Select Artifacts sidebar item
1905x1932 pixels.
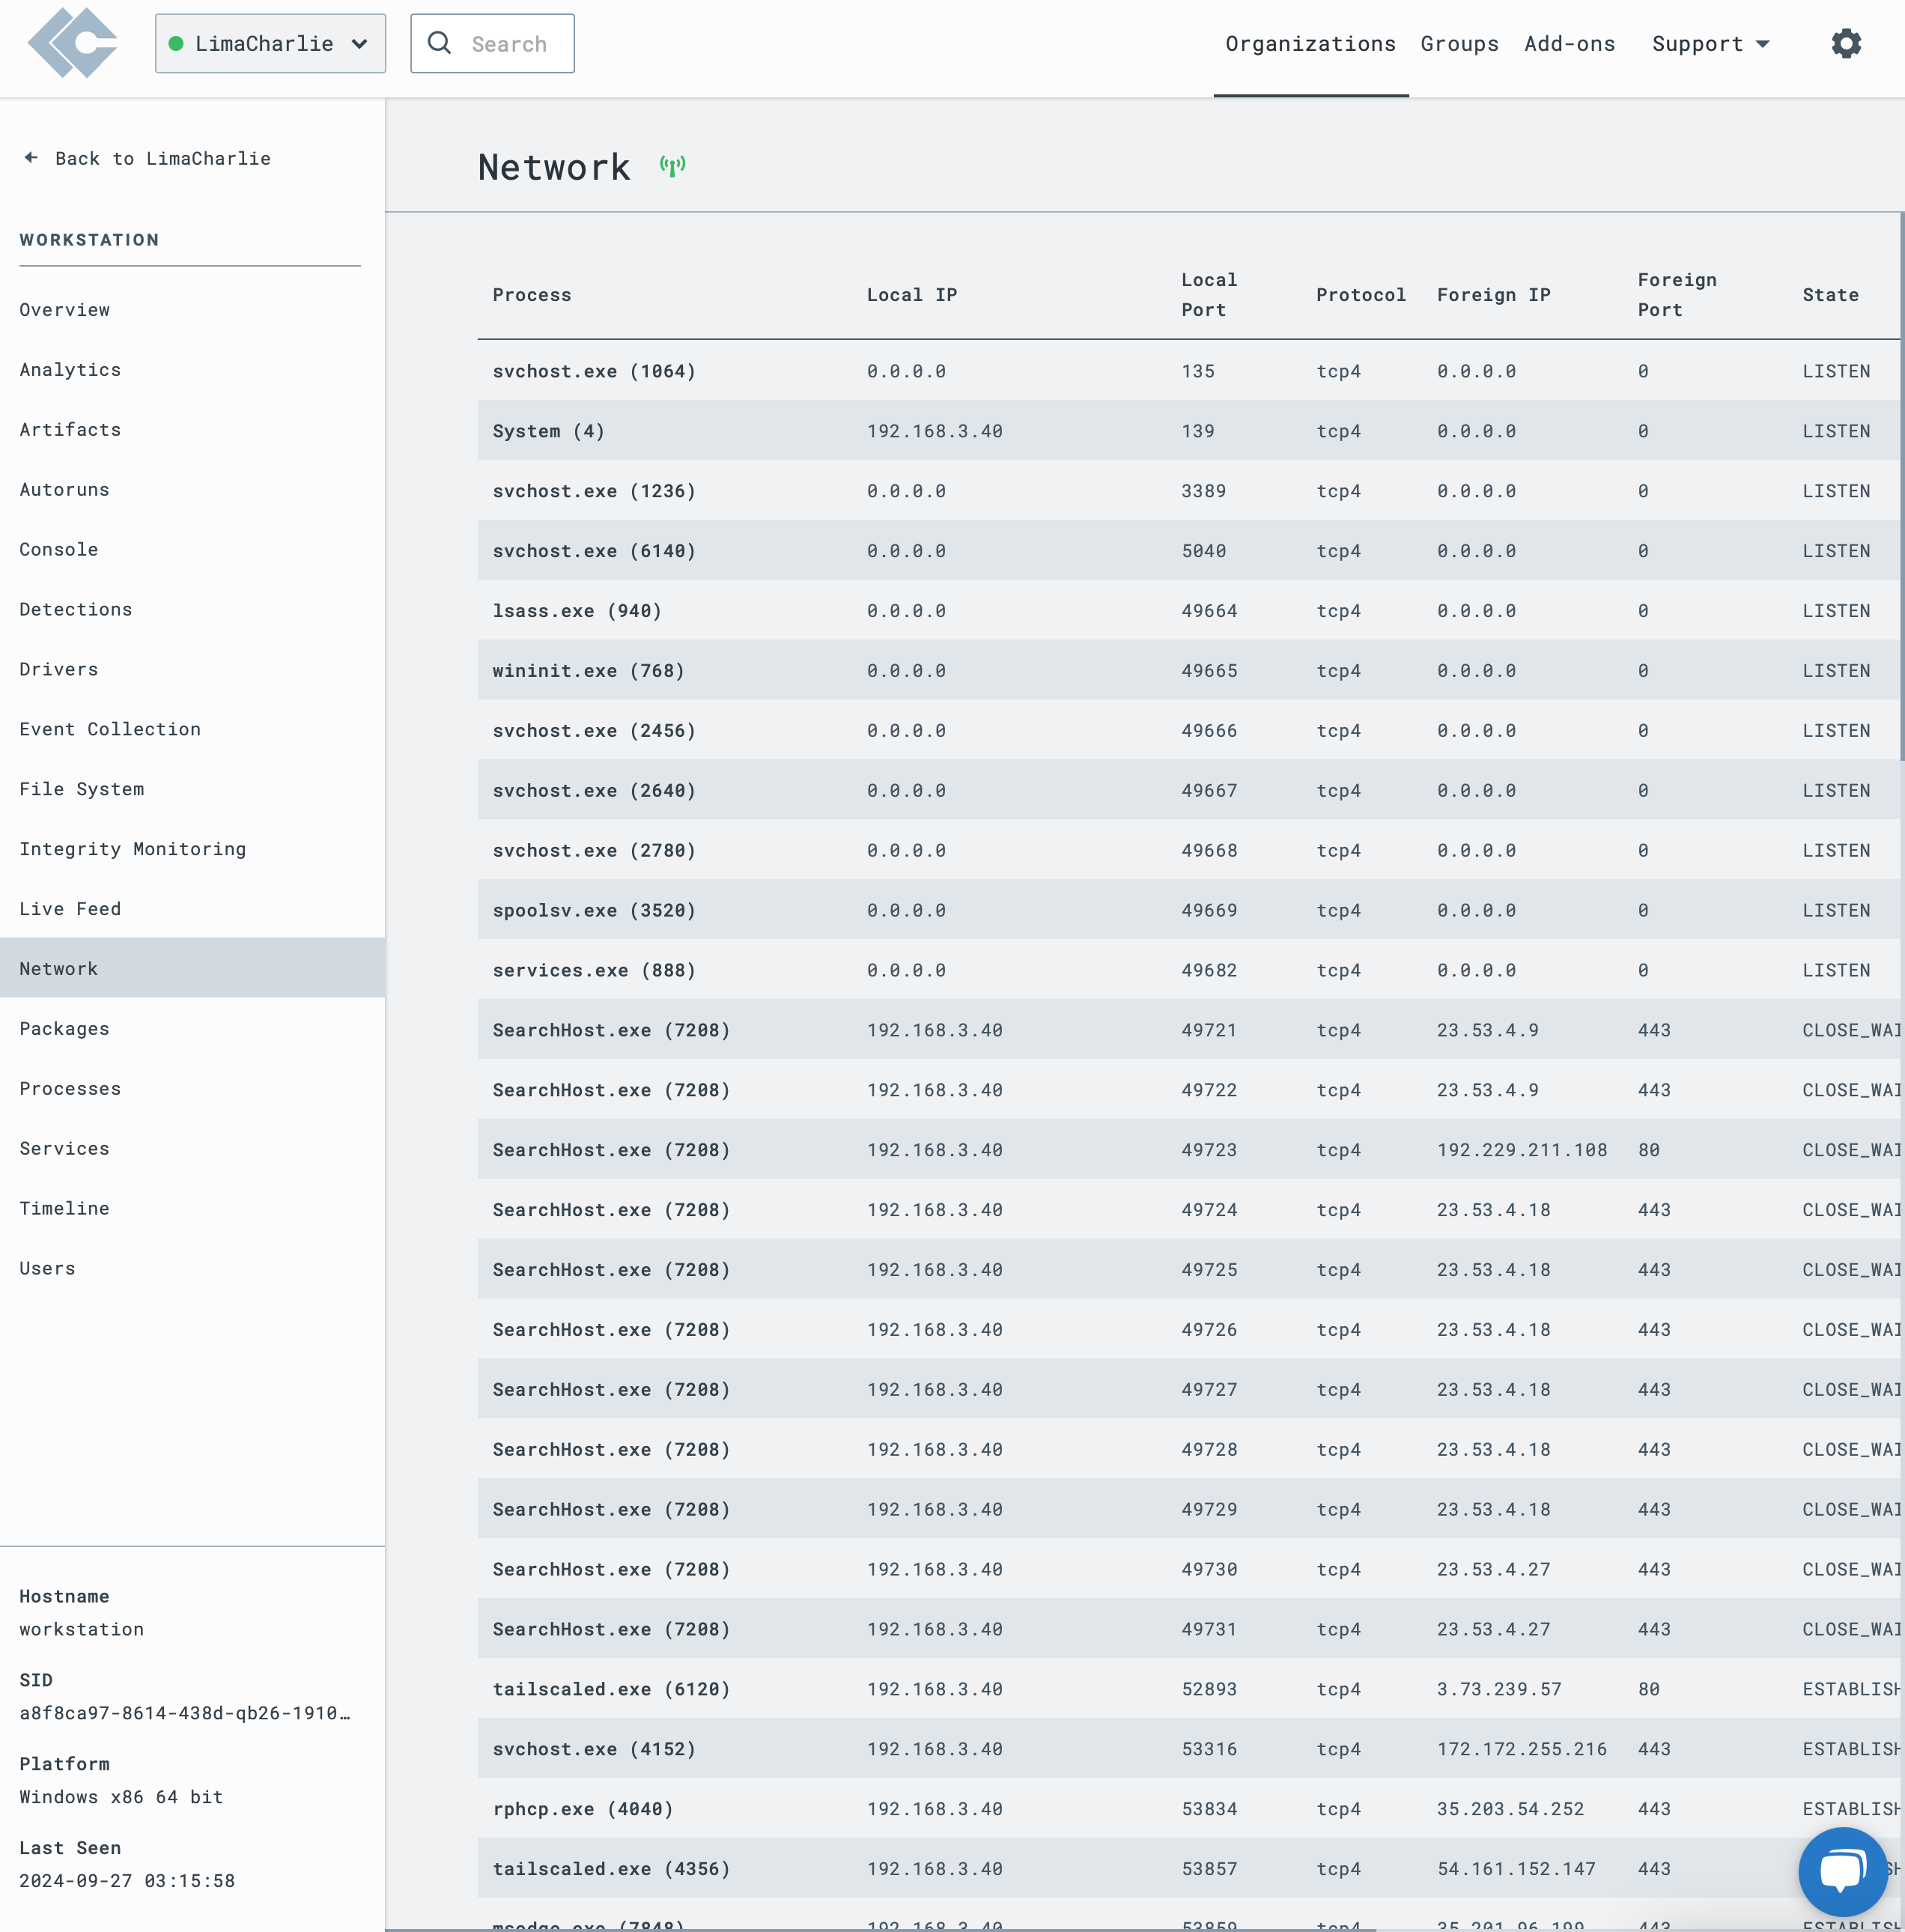pos(192,430)
